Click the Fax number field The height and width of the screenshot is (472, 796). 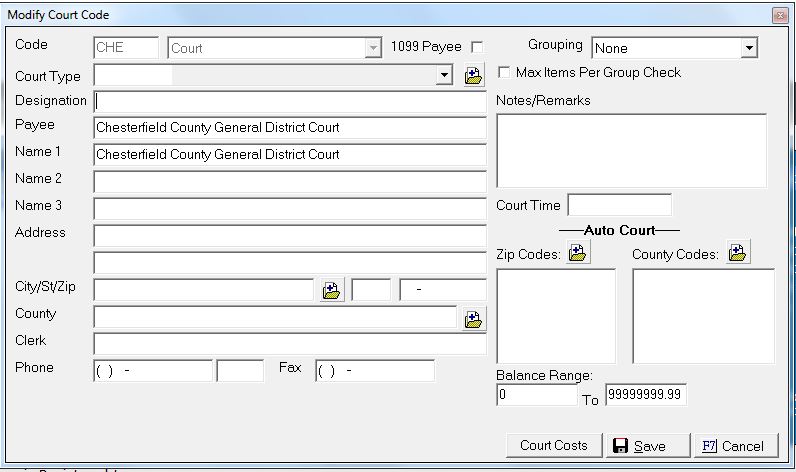[x=374, y=371]
